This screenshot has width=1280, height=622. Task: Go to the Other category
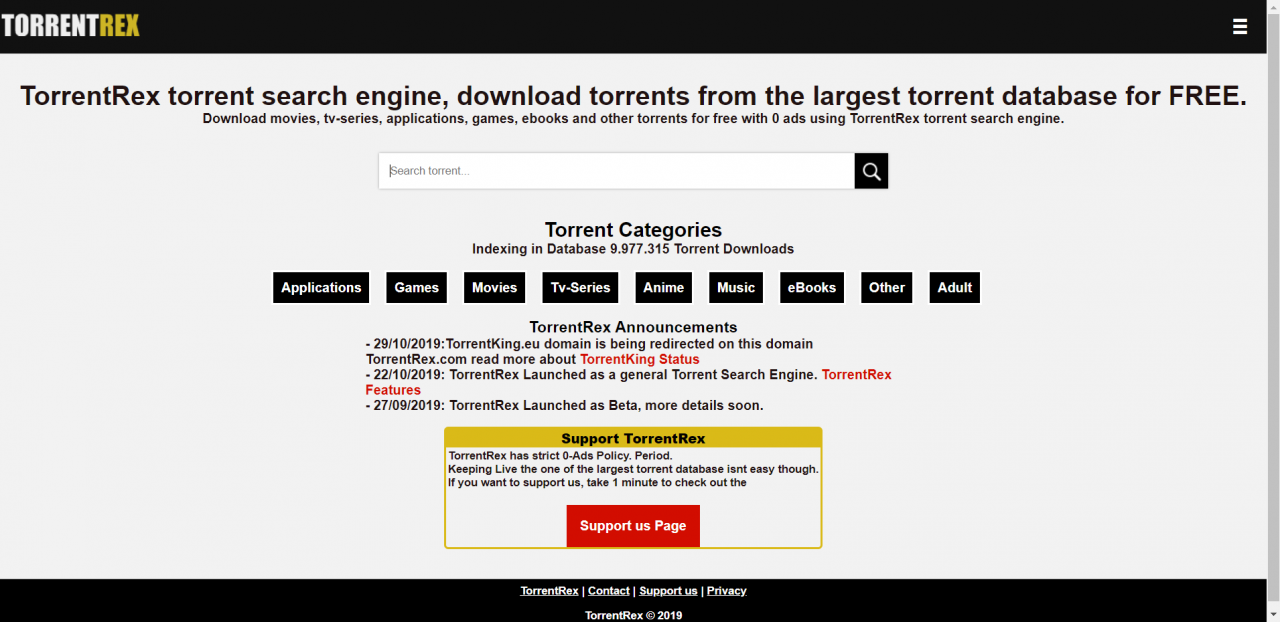(x=887, y=288)
